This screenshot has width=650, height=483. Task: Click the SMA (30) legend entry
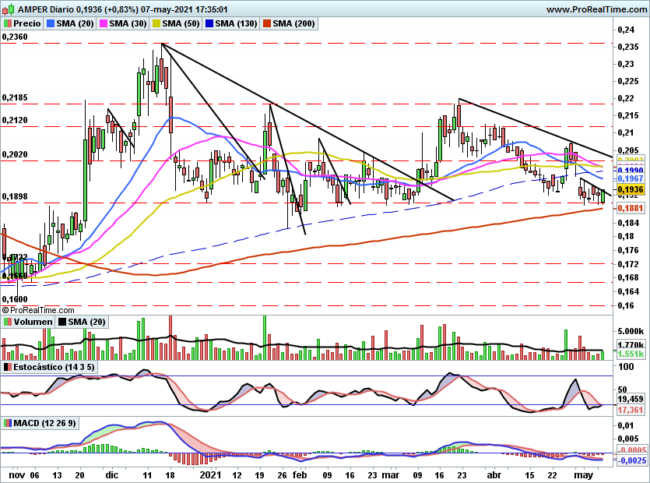point(128,23)
